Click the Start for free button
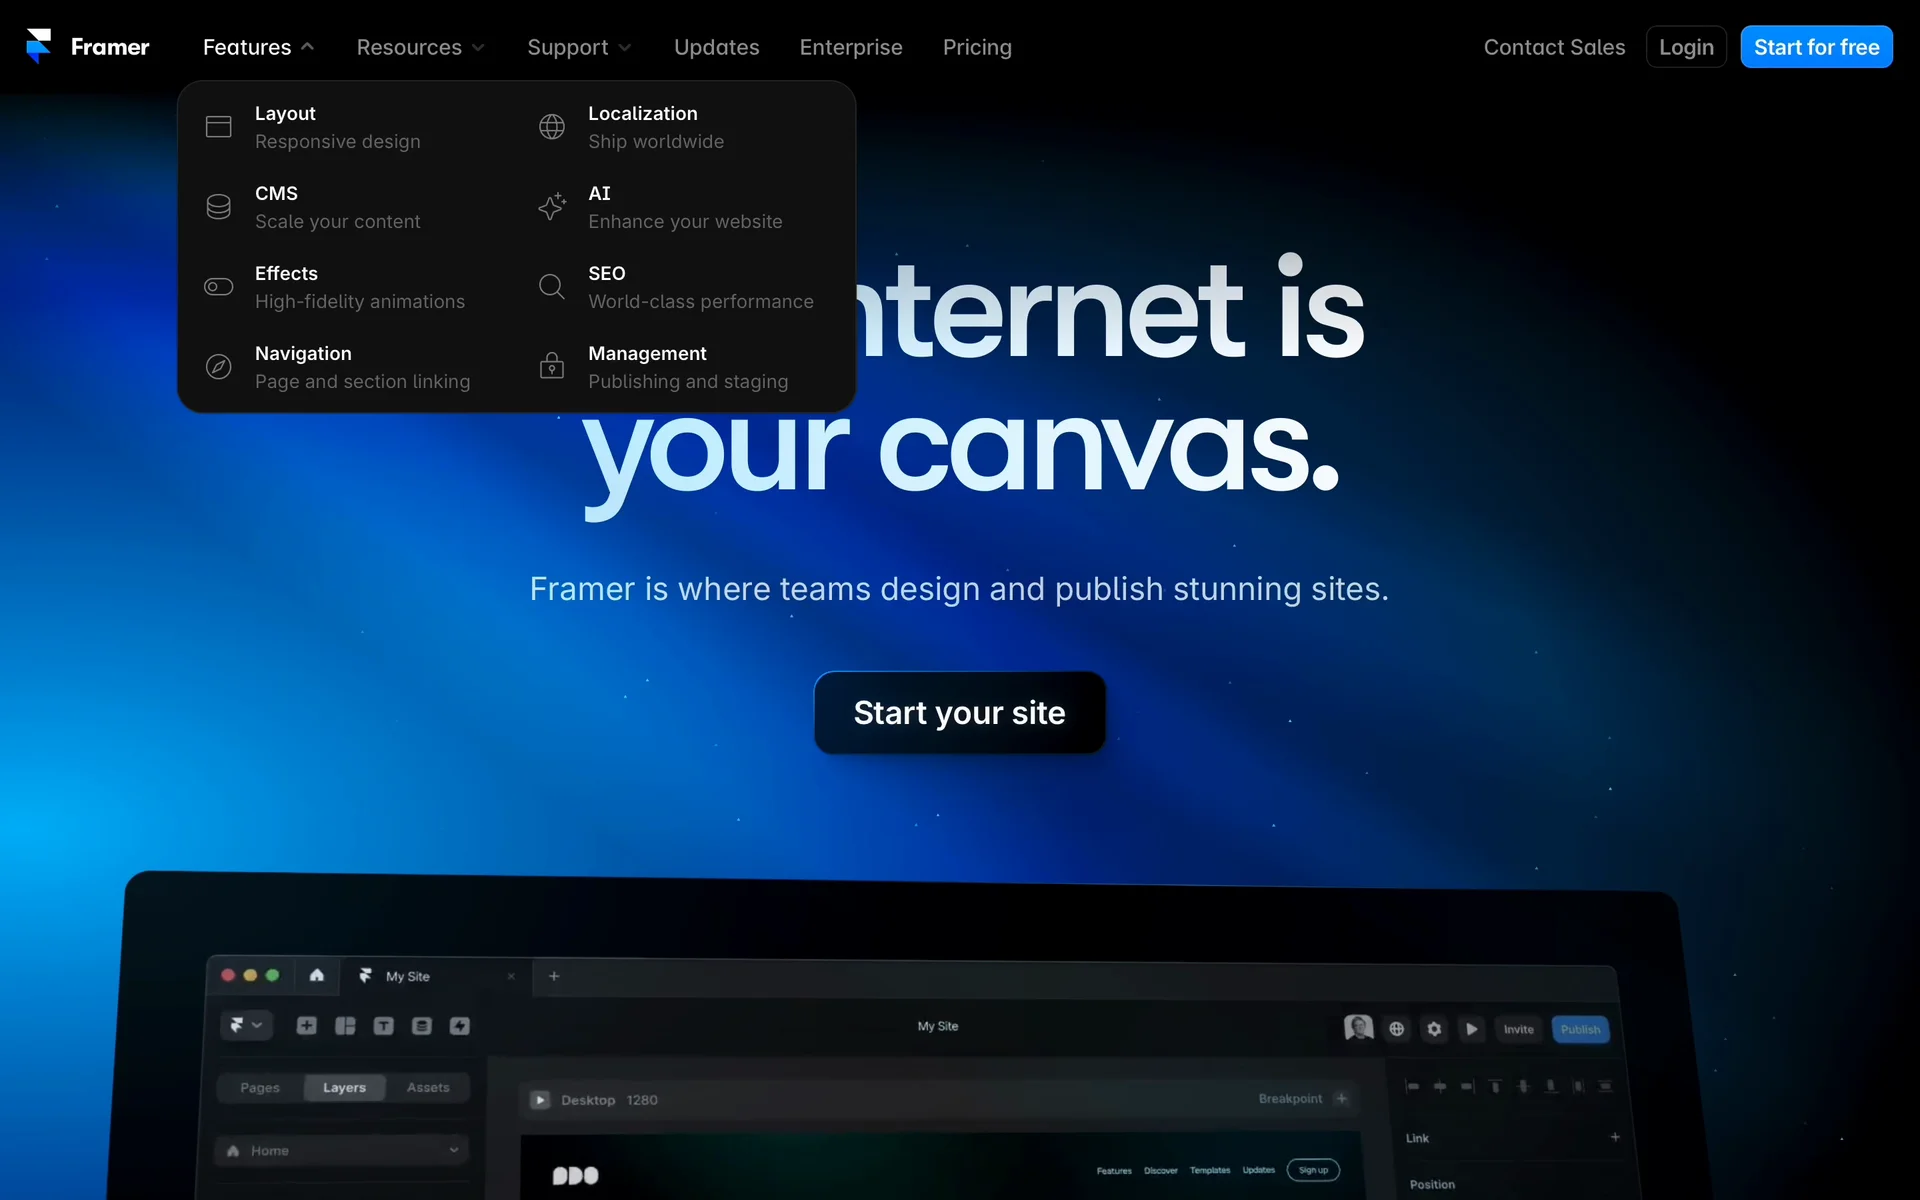1920x1200 pixels. point(1816,47)
